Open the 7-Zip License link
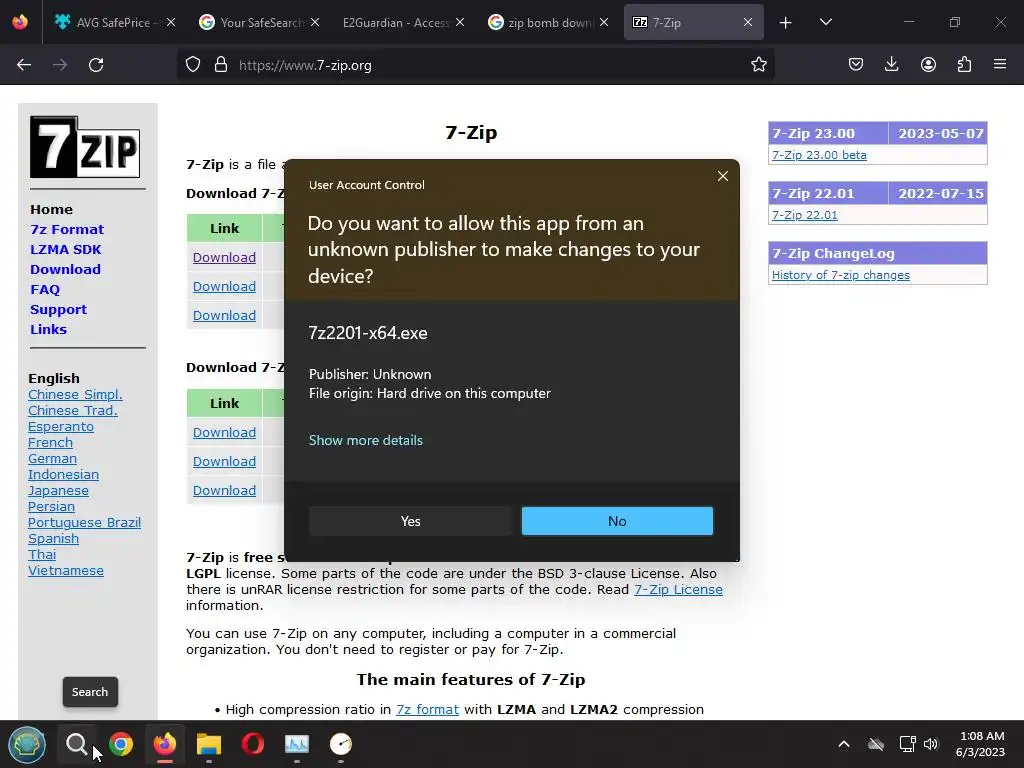This screenshot has width=1024, height=768. point(678,590)
